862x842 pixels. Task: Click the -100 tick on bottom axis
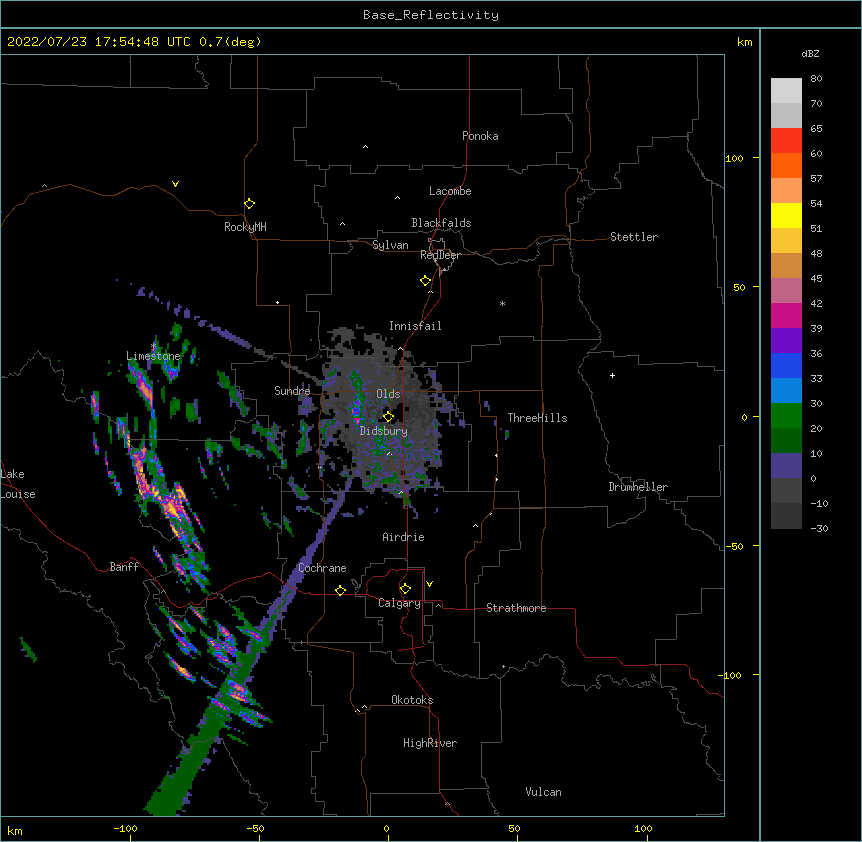[126, 828]
